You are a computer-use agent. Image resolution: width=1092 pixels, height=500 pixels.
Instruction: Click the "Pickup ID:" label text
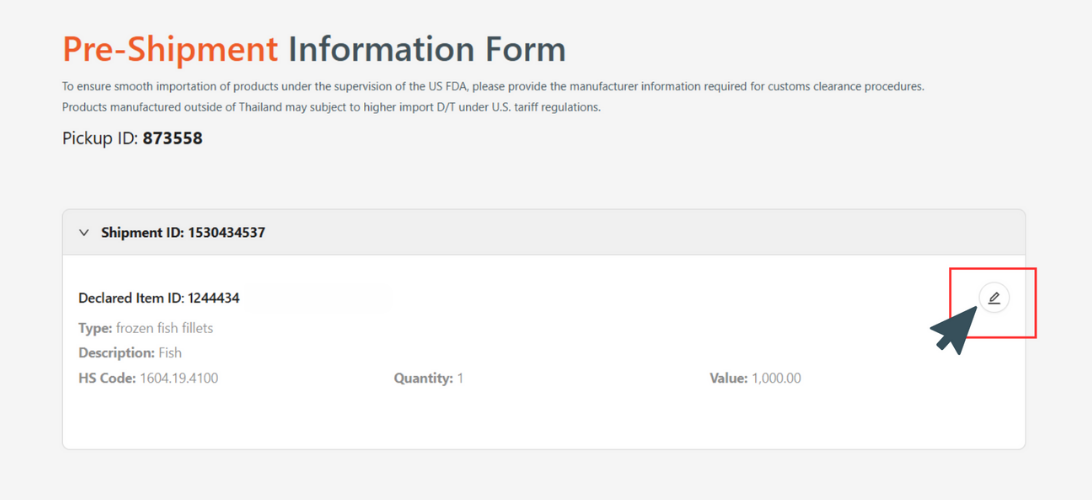100,138
